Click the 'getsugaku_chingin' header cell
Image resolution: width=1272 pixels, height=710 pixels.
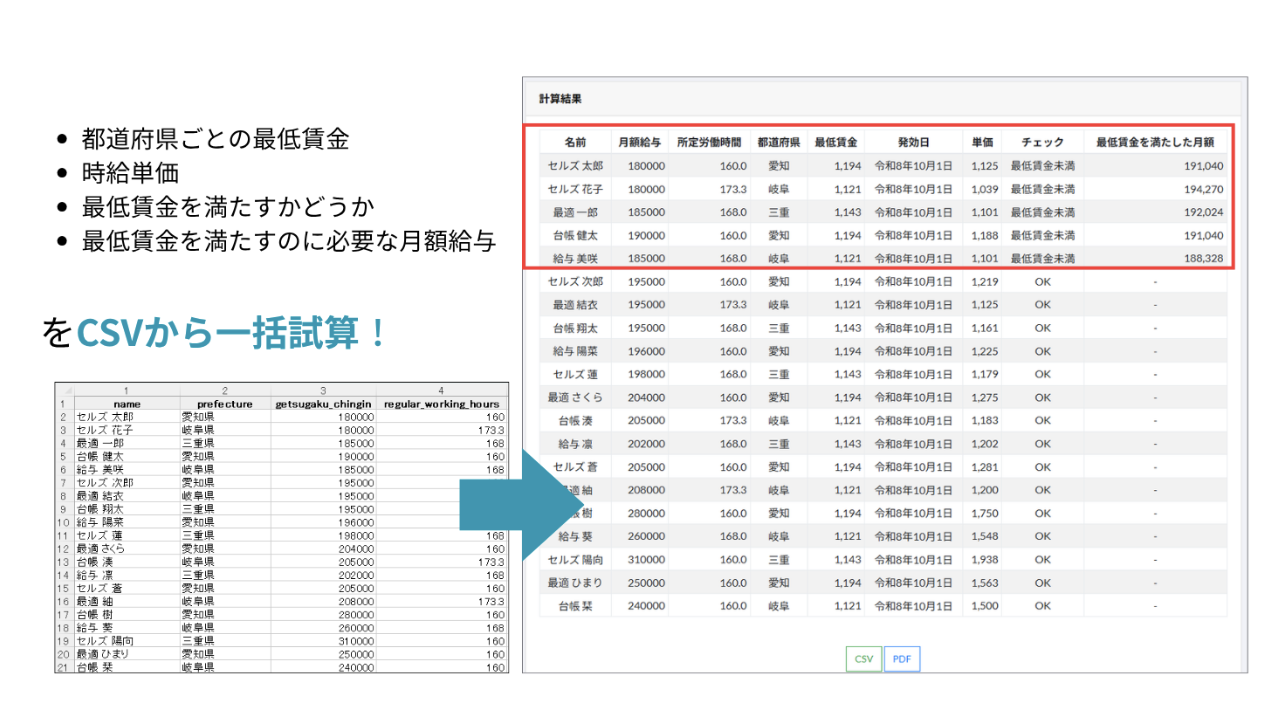324,403
